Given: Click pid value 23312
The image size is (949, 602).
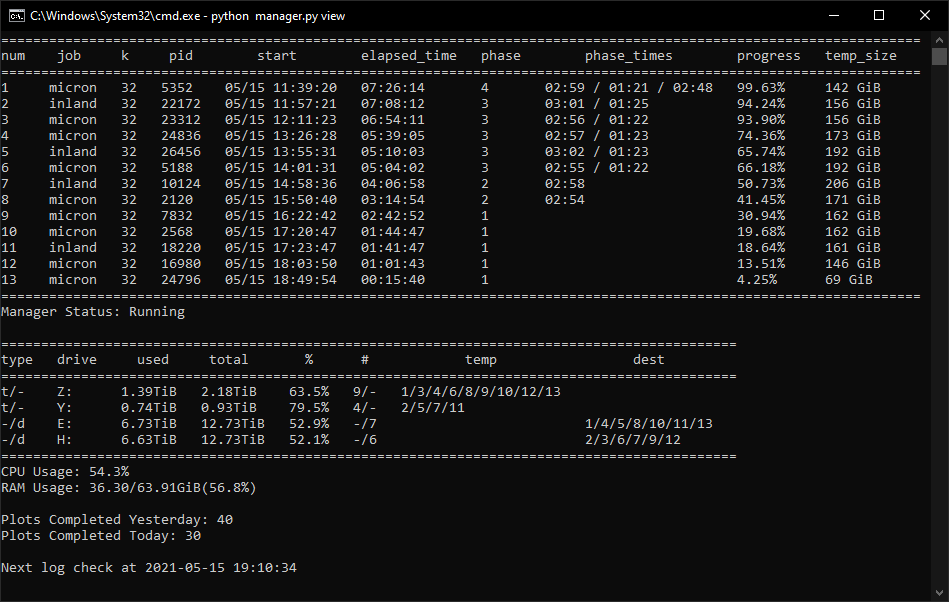Looking at the screenshot, I should pos(180,120).
